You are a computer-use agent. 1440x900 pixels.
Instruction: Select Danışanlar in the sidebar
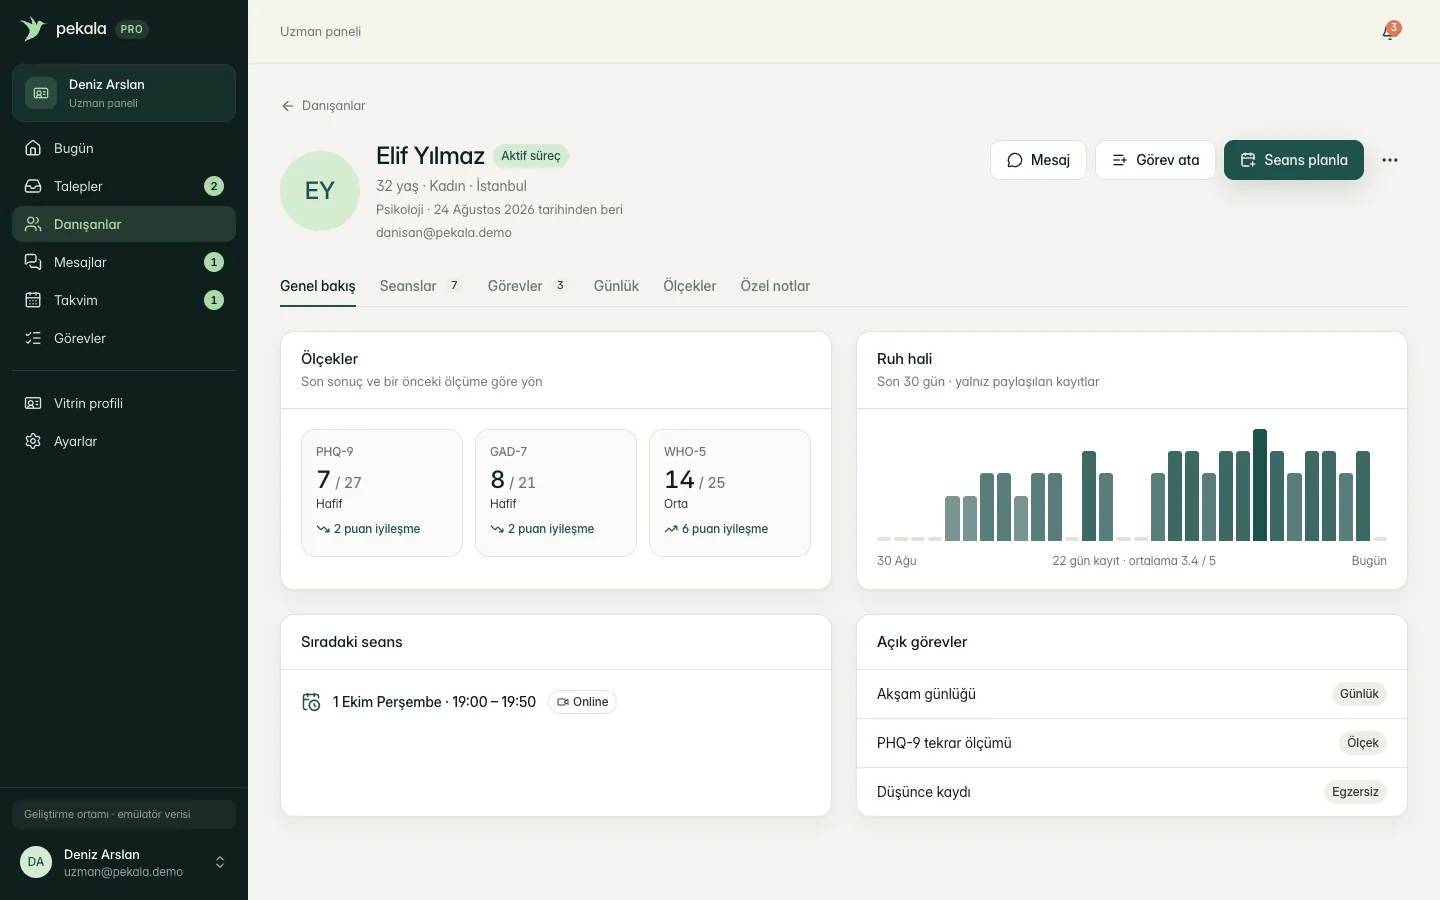pyautogui.click(x=124, y=224)
